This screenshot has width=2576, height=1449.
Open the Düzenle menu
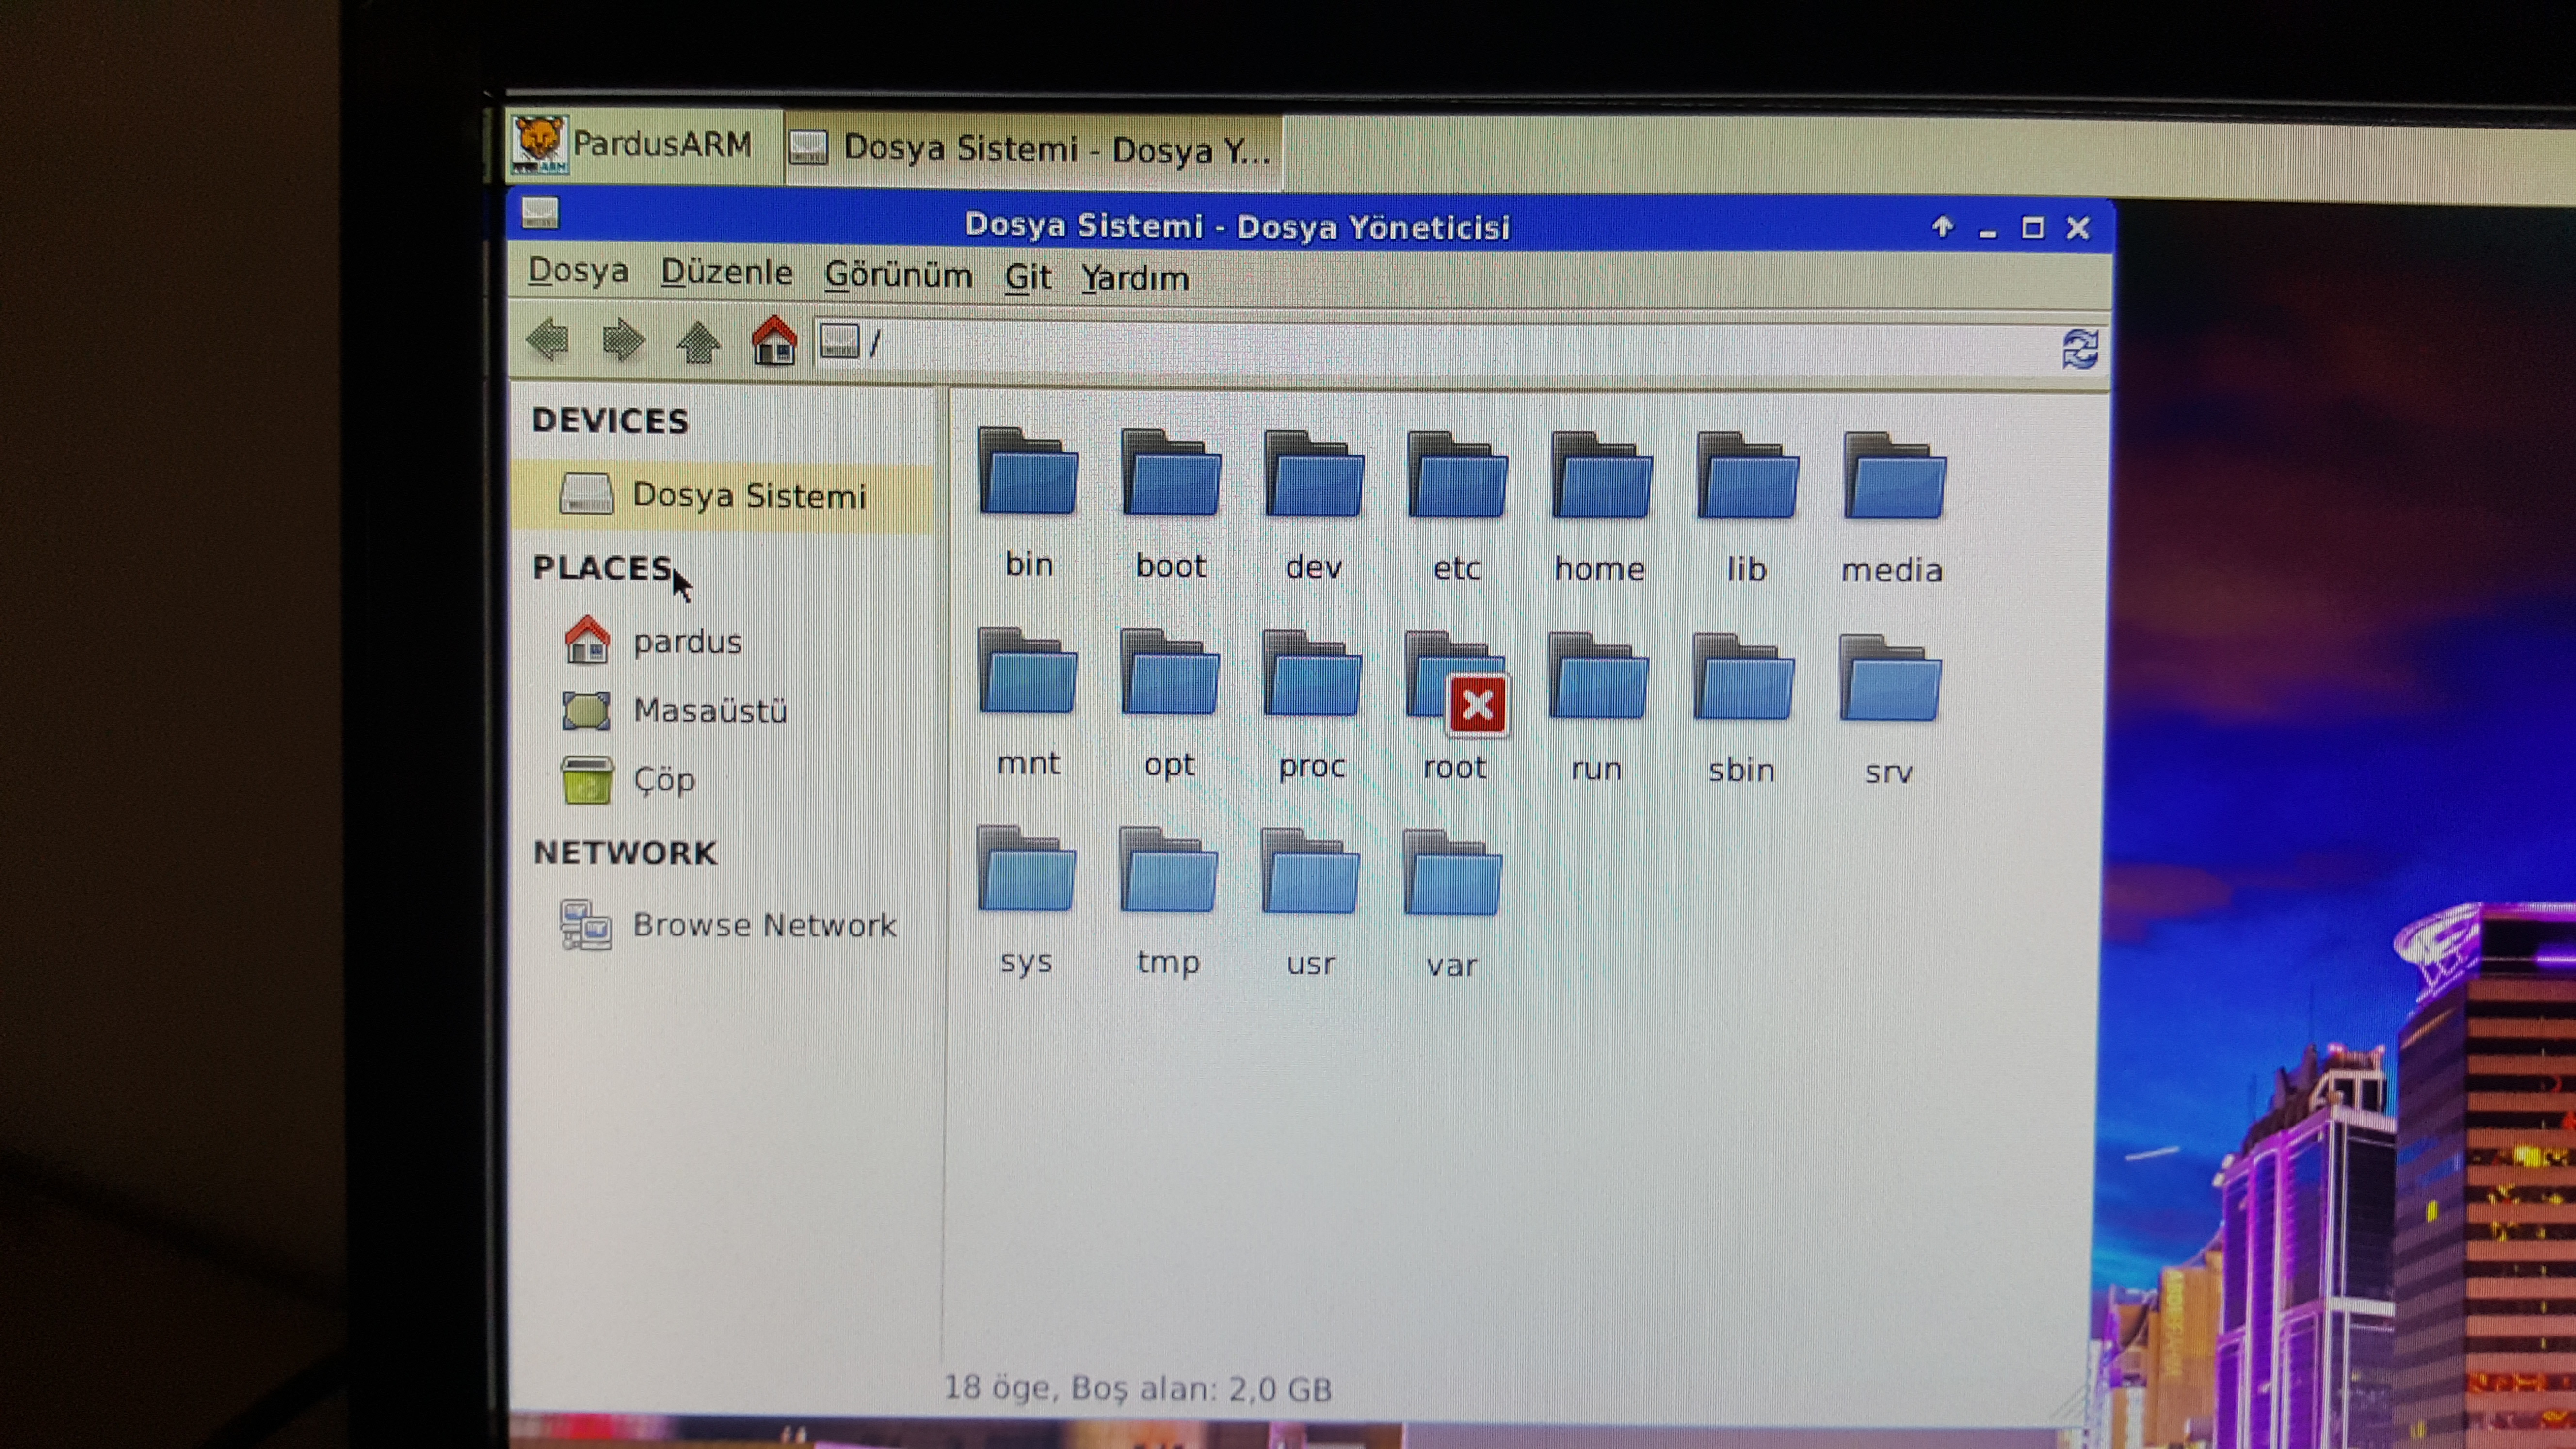point(726,273)
